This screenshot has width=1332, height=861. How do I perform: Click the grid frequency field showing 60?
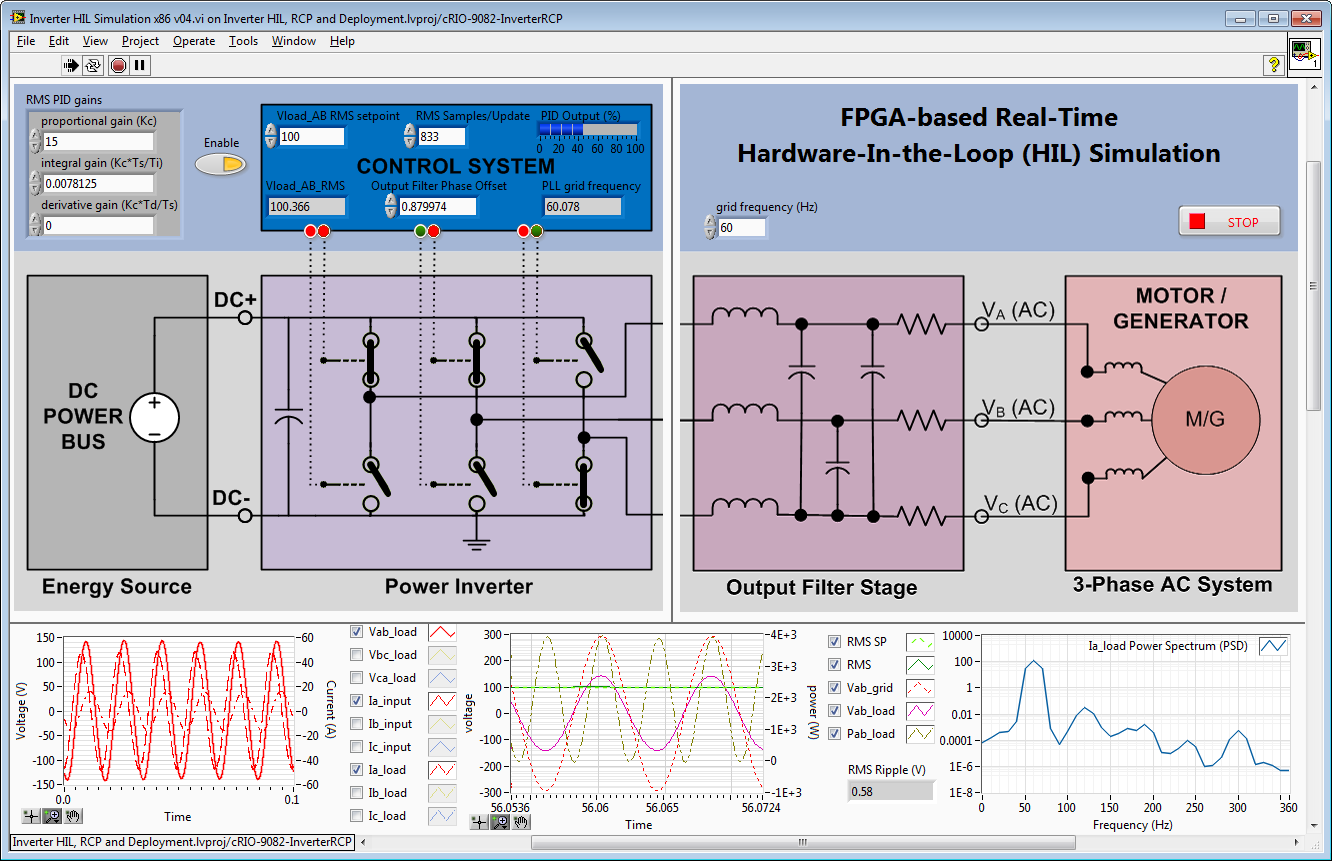(742, 227)
